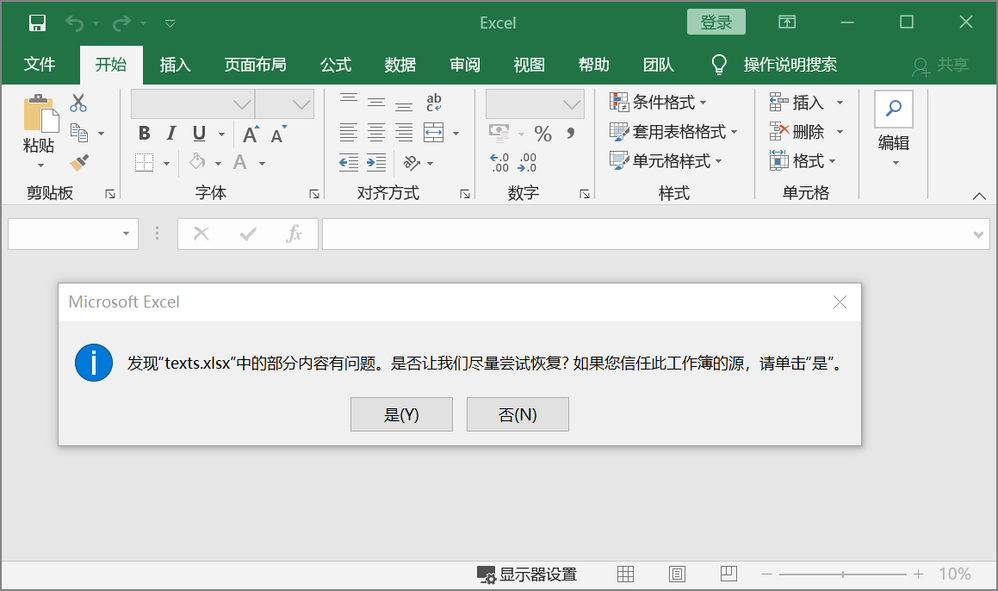
Task: Switch to the 插入 tab
Action: click(x=175, y=64)
